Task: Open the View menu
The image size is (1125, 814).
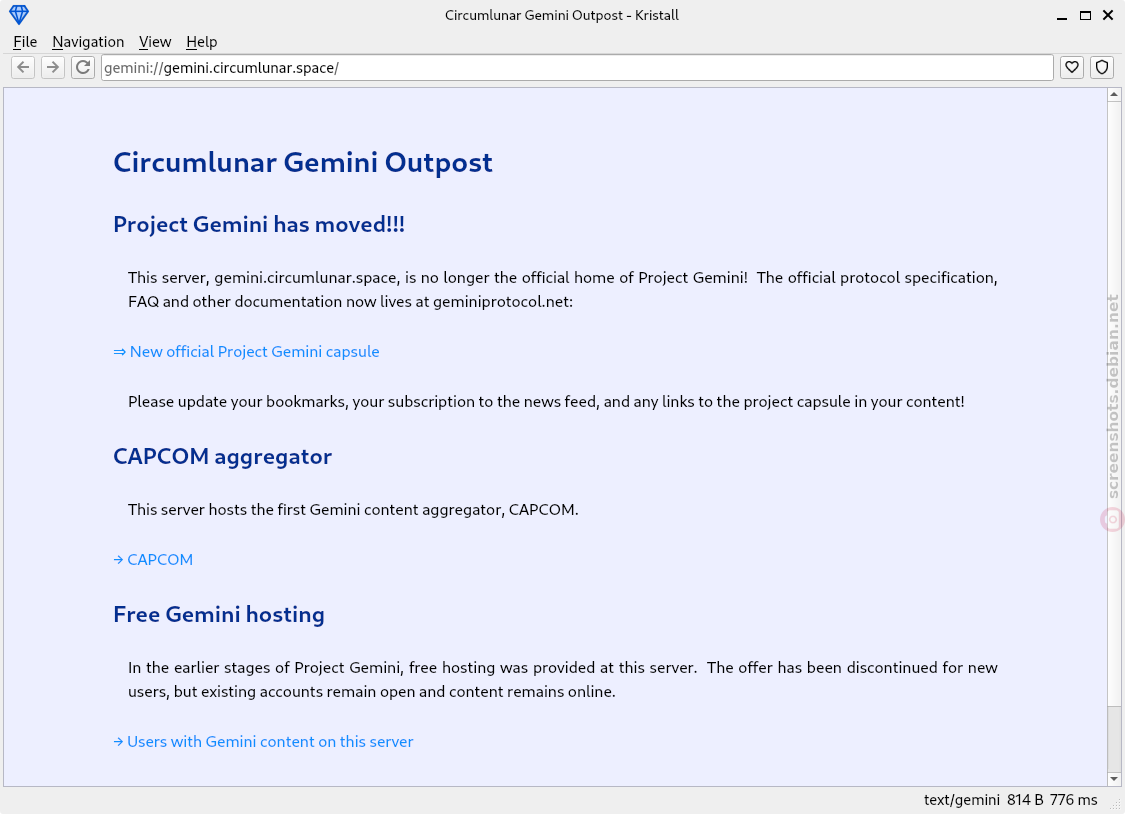Action: [155, 42]
